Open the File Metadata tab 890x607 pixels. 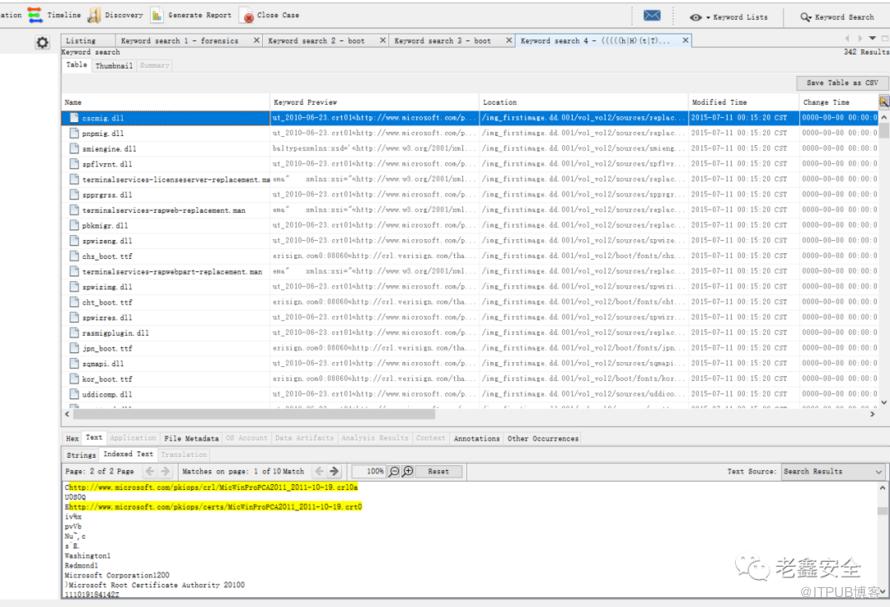click(191, 438)
